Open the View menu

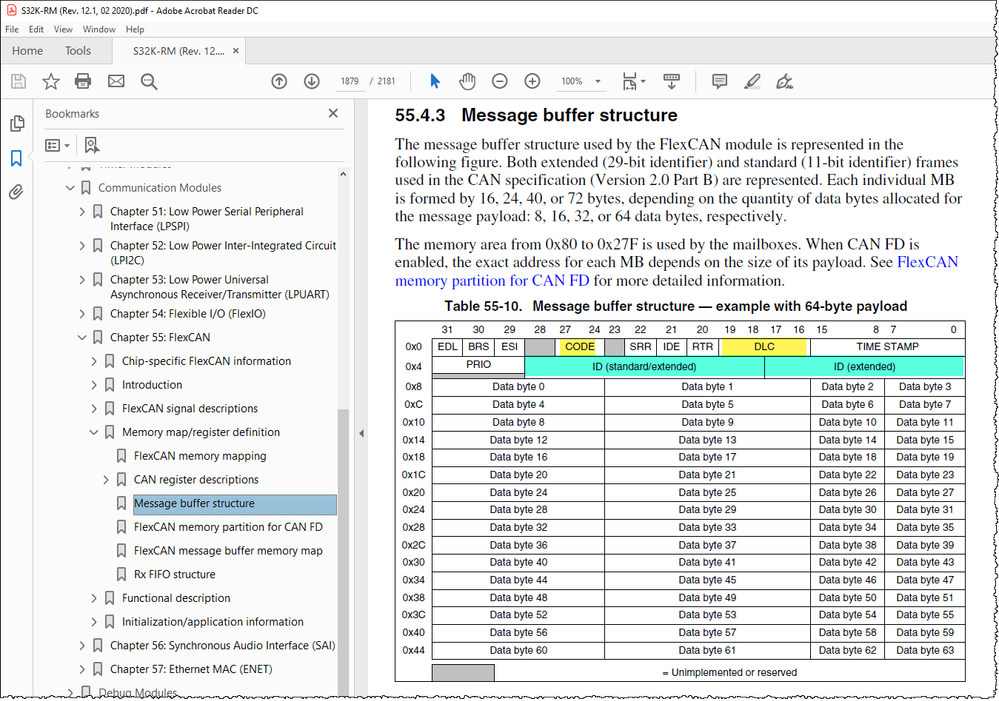point(62,29)
